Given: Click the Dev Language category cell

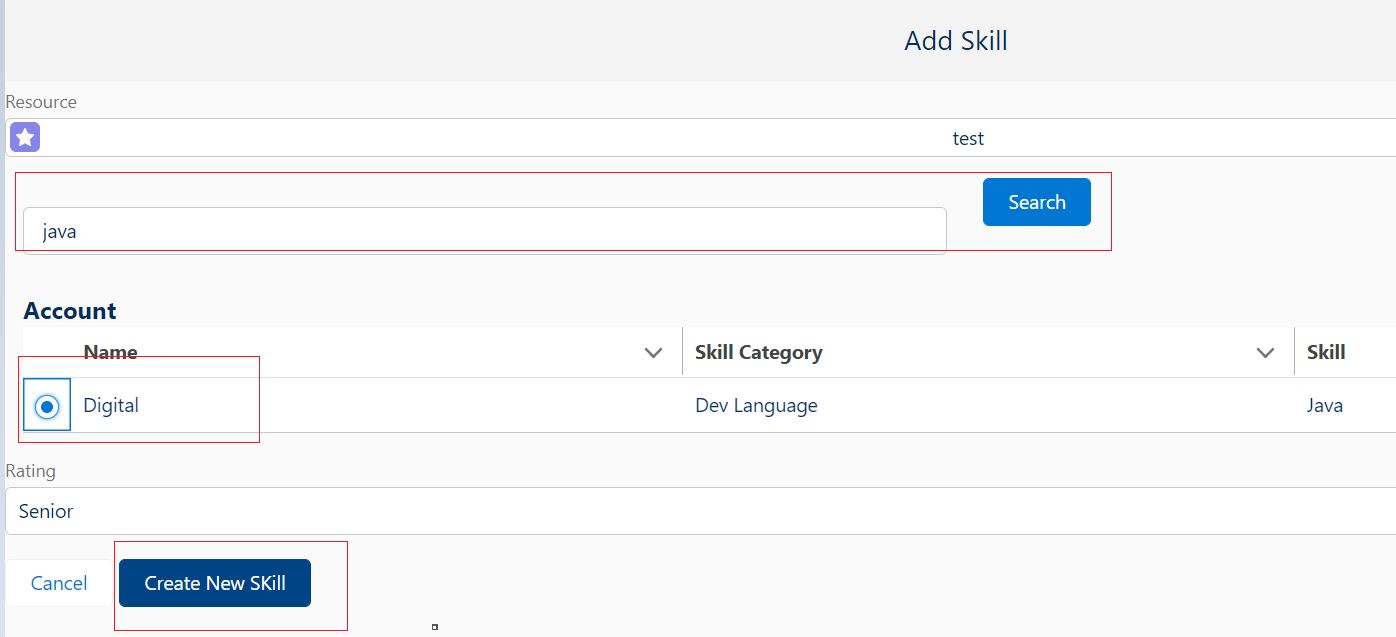Looking at the screenshot, I should [756, 405].
